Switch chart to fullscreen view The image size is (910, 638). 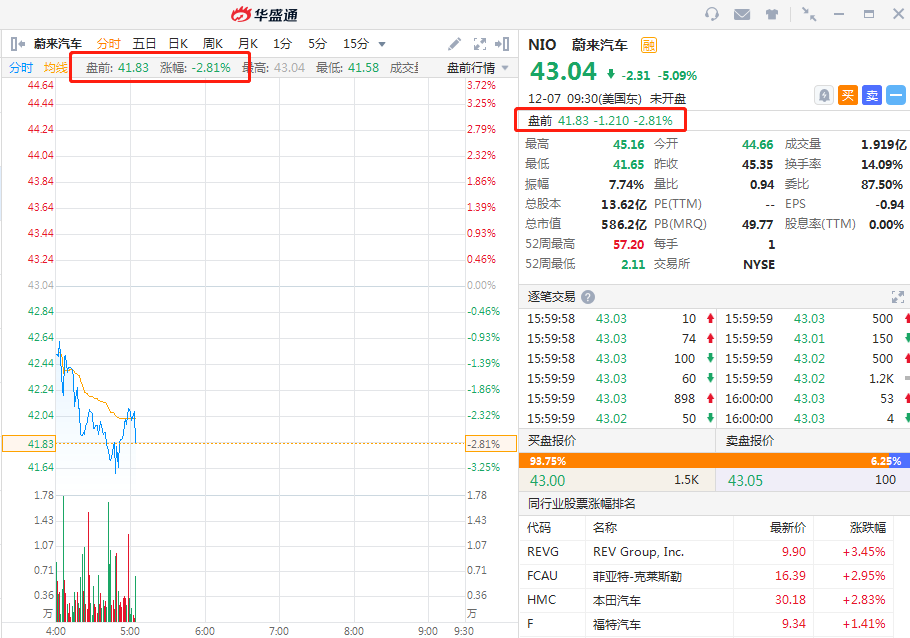pos(479,44)
